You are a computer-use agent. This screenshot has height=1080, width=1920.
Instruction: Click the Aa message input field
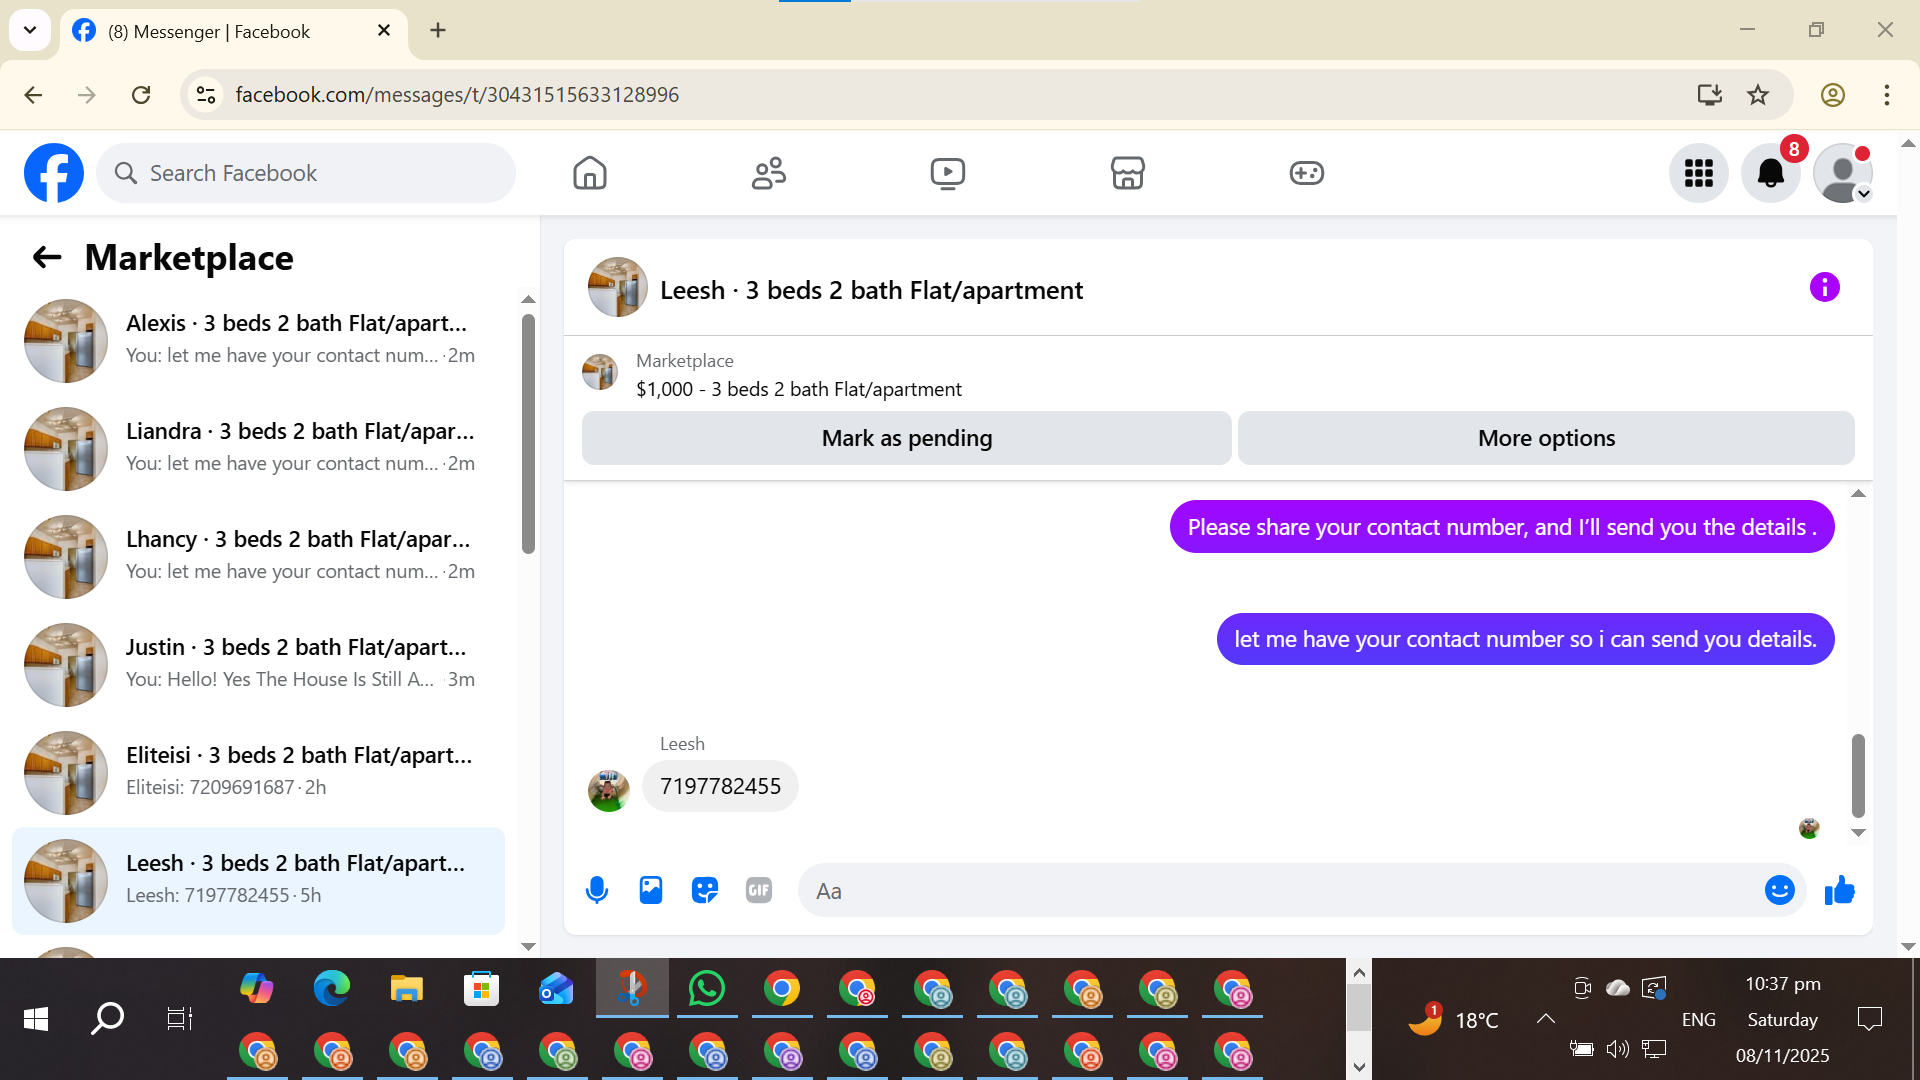(1280, 890)
